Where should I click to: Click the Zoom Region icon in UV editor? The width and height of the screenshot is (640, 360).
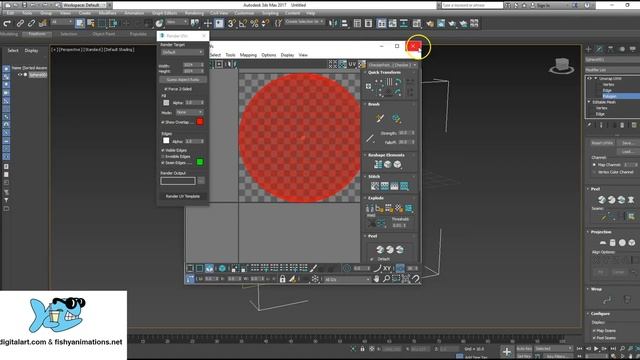coord(396,279)
